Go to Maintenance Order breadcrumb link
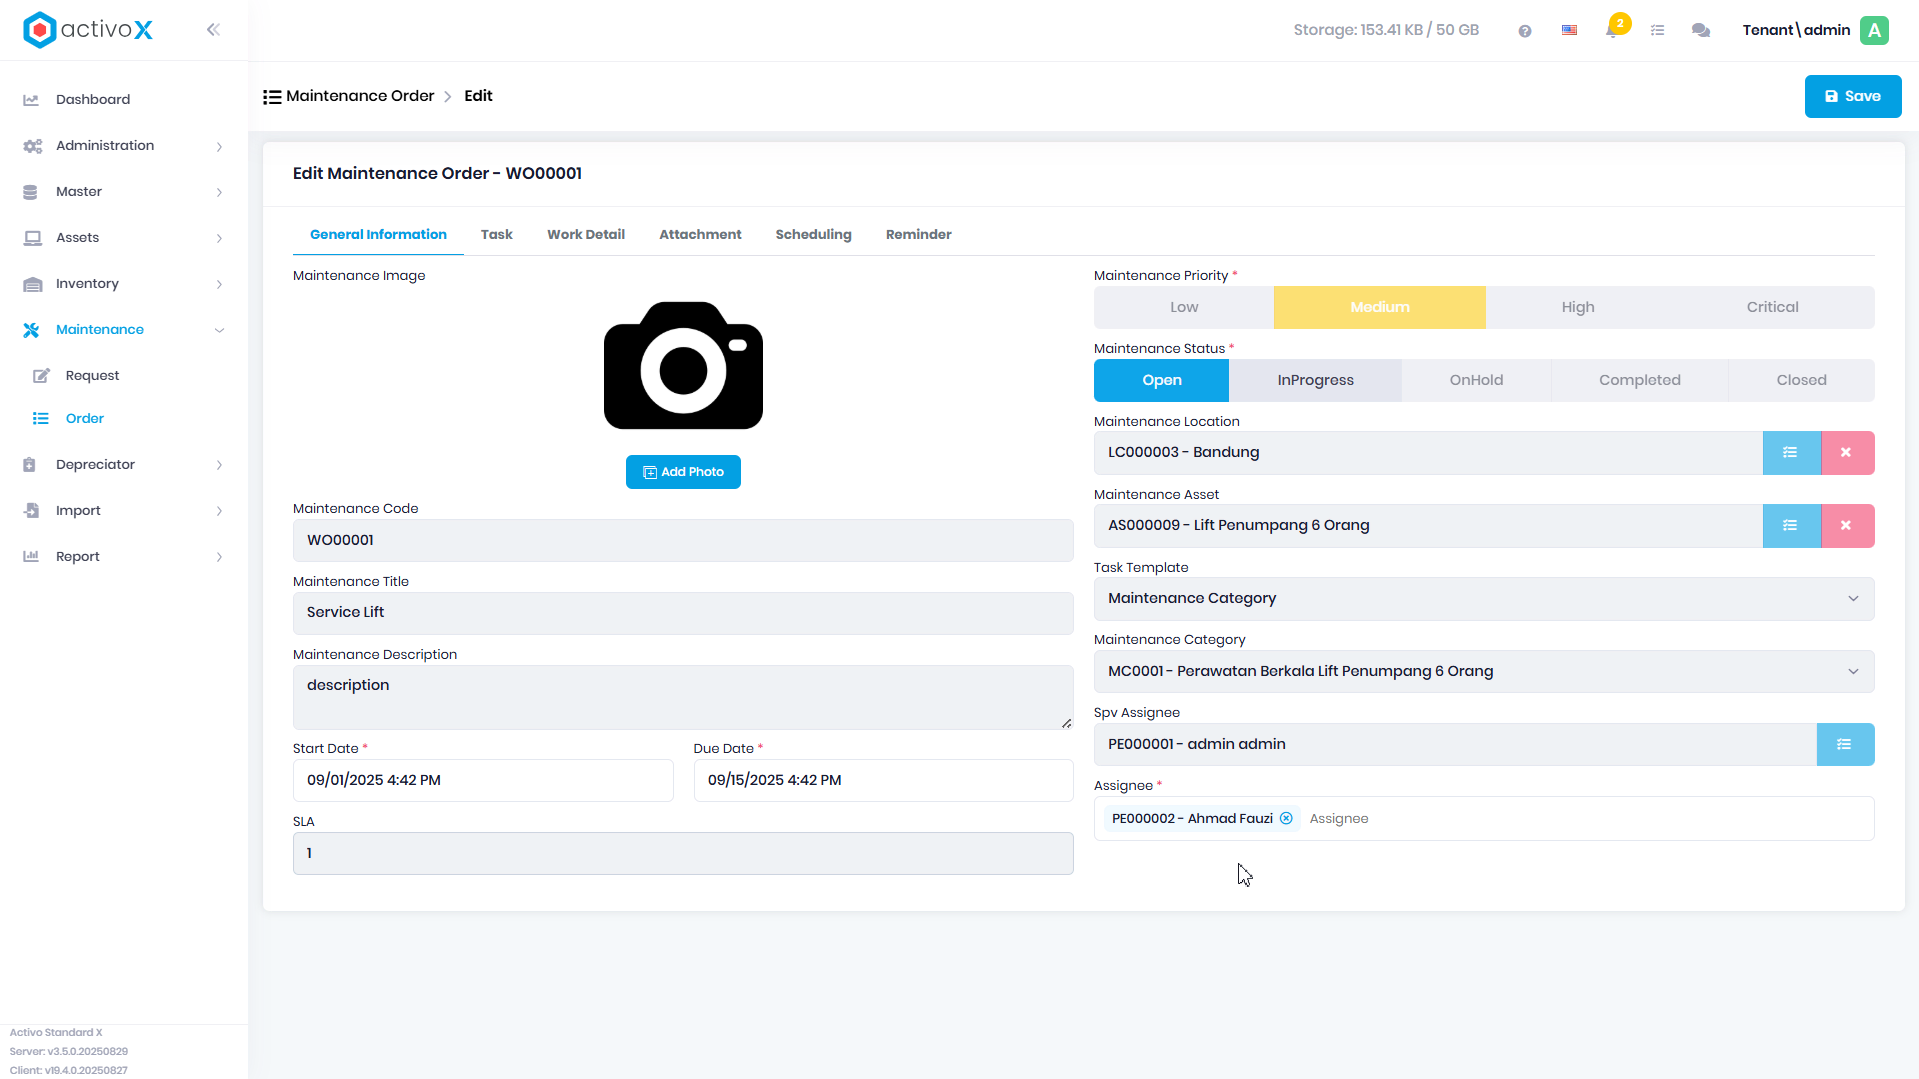The height and width of the screenshot is (1079, 1919). (x=360, y=97)
